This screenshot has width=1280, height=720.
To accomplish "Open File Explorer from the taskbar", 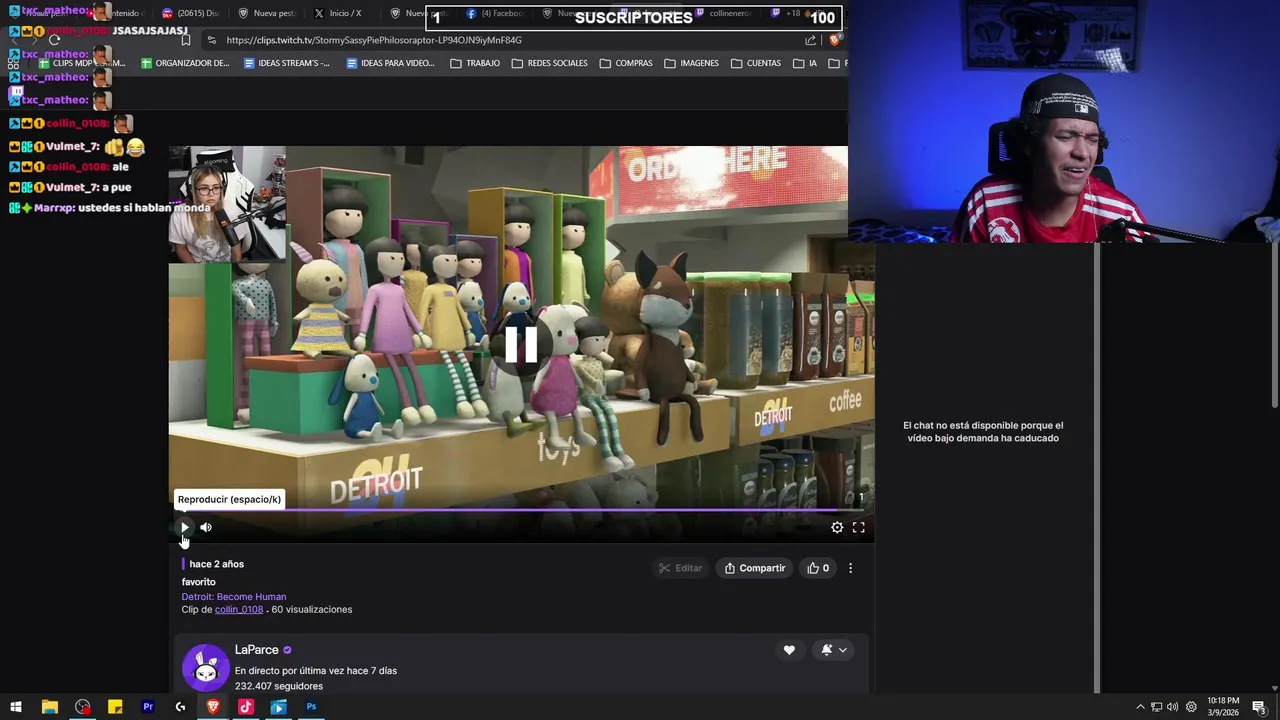I will (x=49, y=707).
